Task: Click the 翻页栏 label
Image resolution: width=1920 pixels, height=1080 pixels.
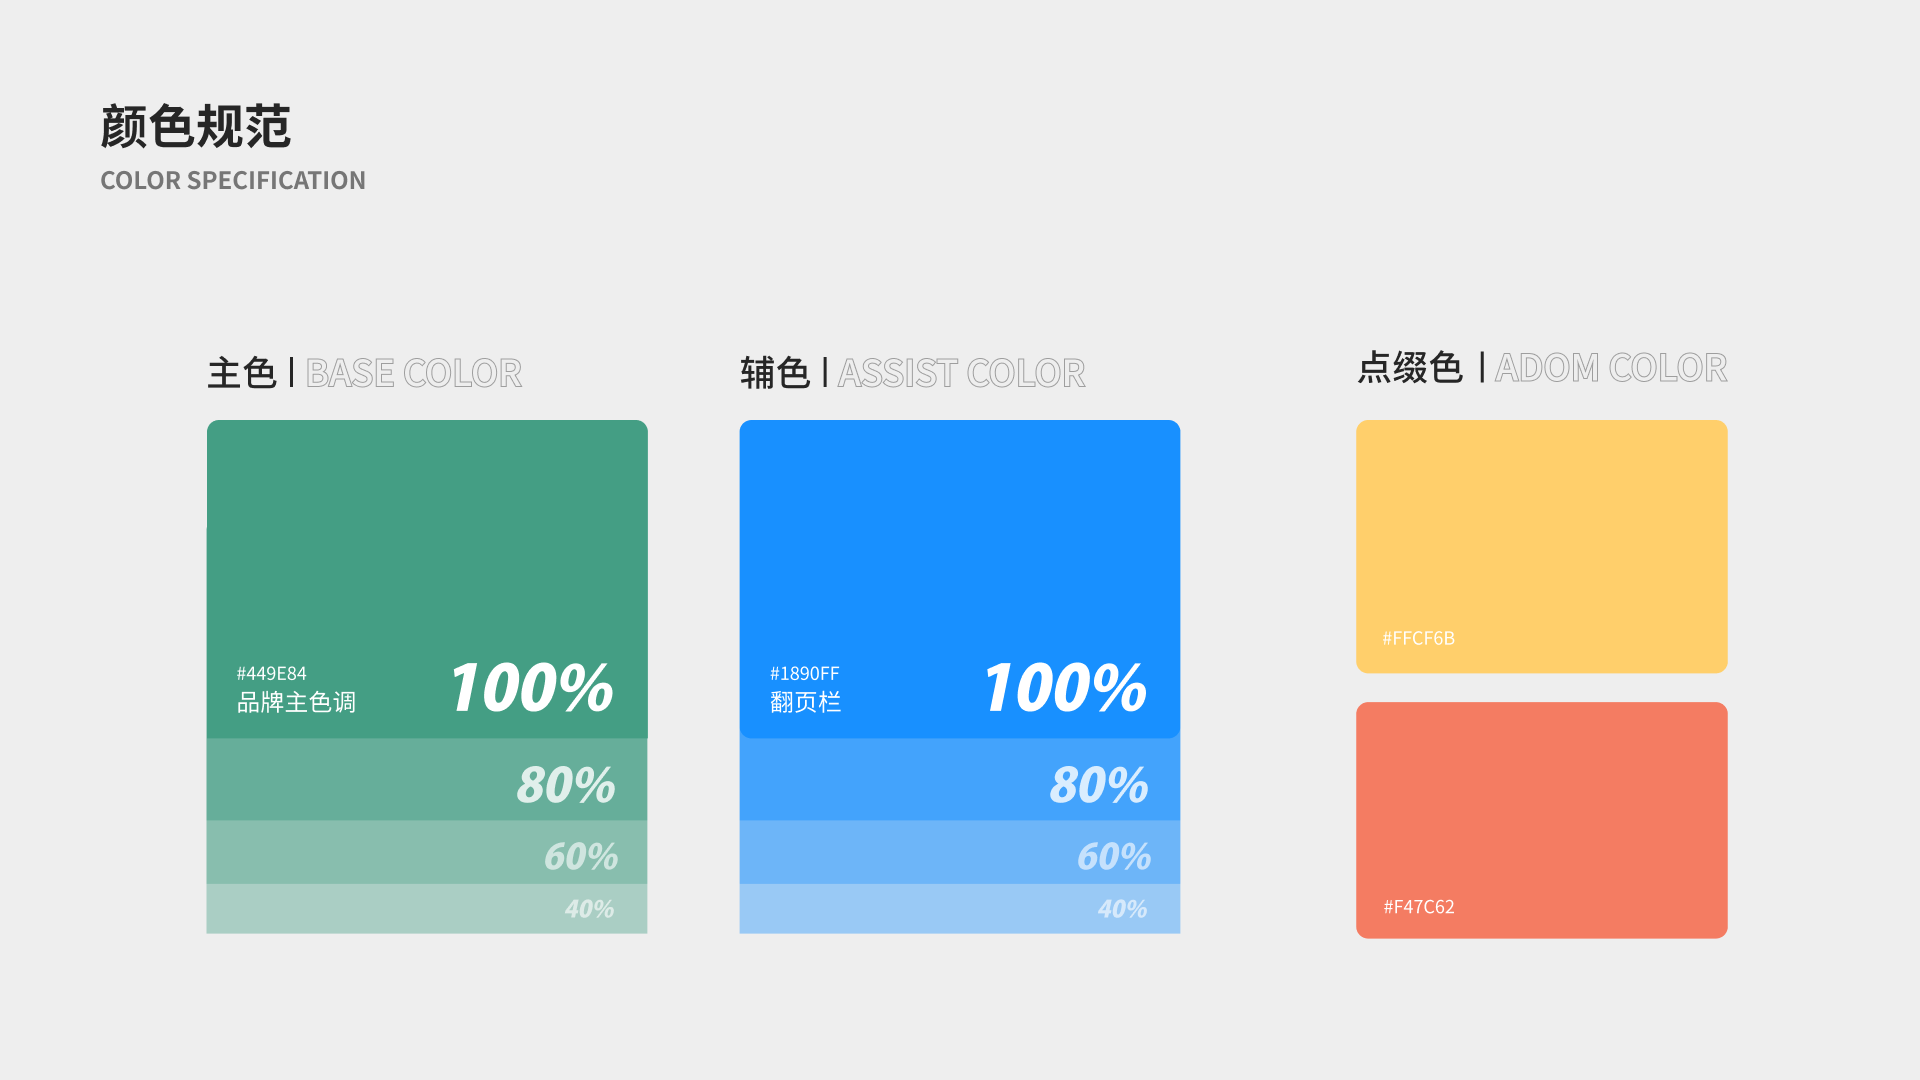Action: (x=806, y=703)
